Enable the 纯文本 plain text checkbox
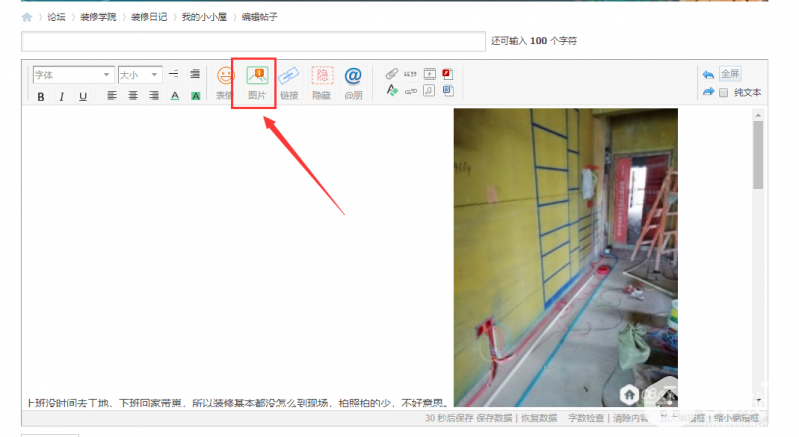The width and height of the screenshot is (799, 437). (724, 93)
